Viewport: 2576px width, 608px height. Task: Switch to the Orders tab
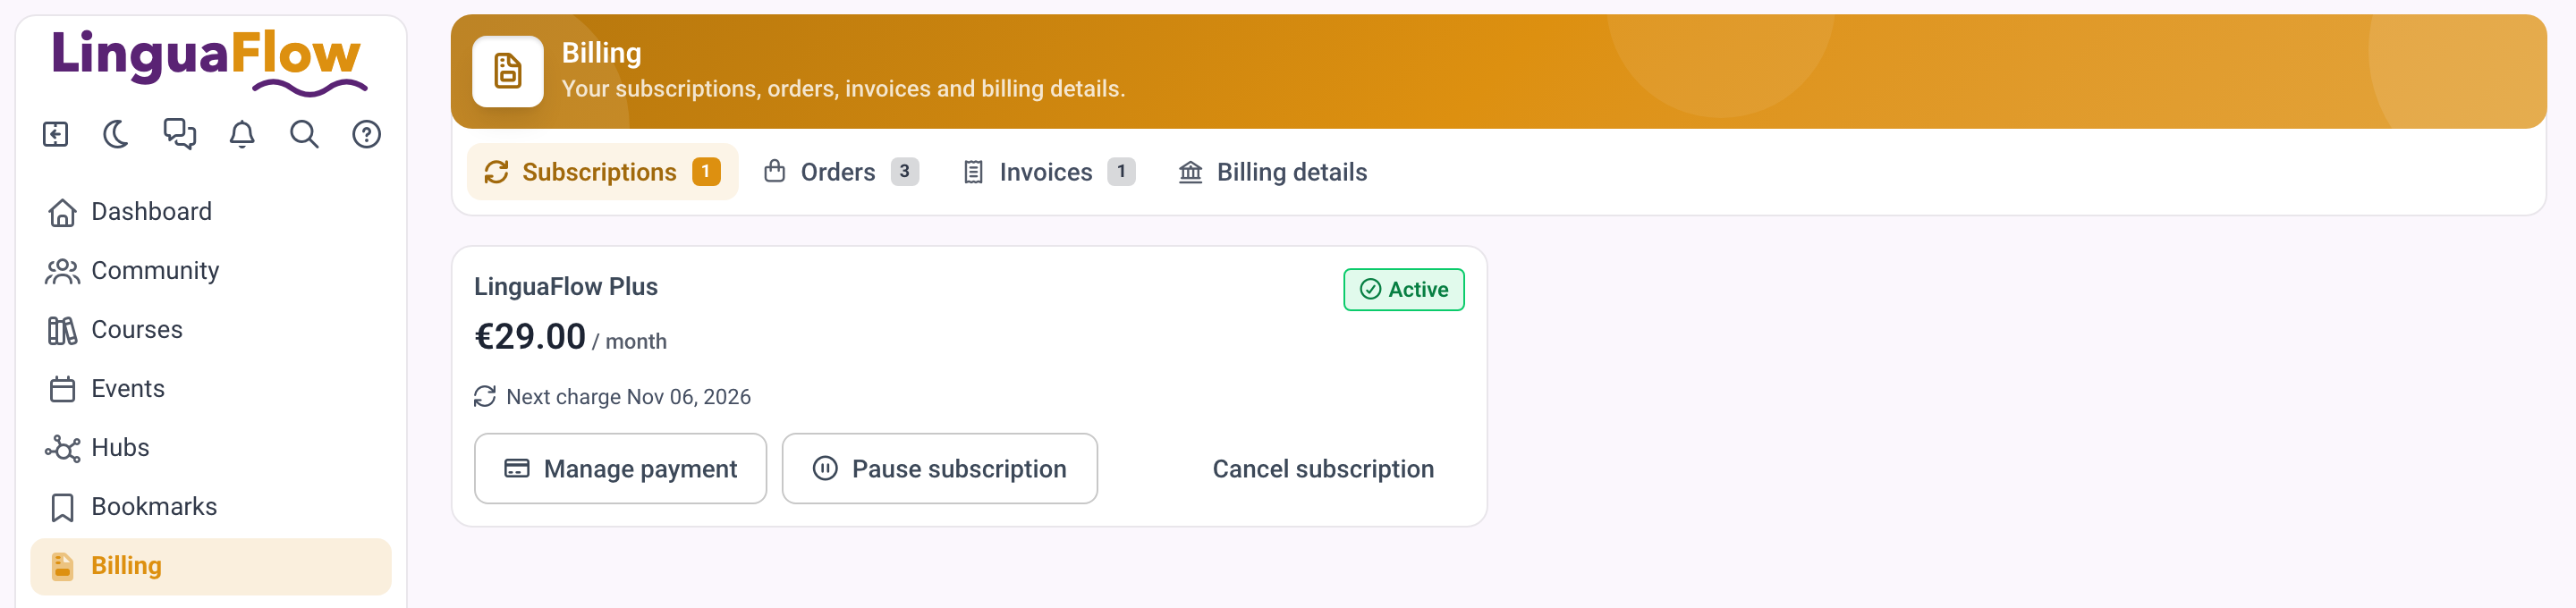pyautogui.click(x=841, y=172)
